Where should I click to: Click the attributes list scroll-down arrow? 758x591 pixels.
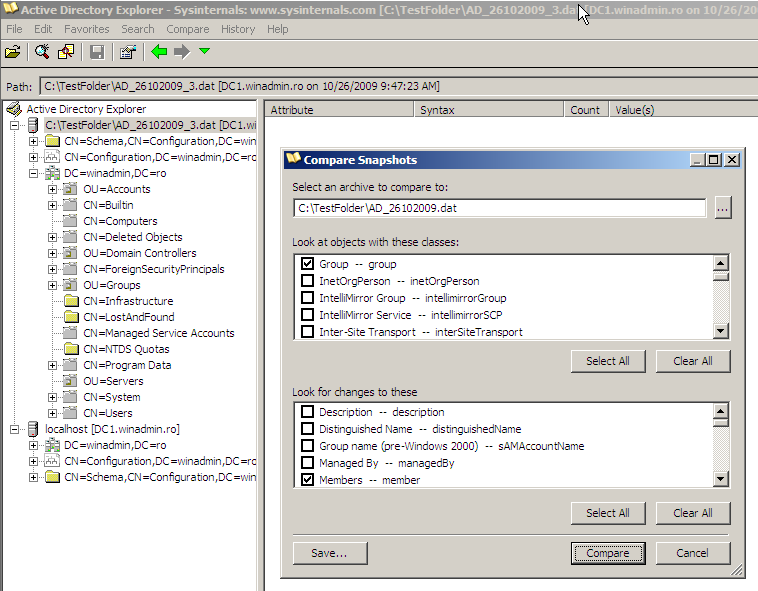[x=720, y=479]
